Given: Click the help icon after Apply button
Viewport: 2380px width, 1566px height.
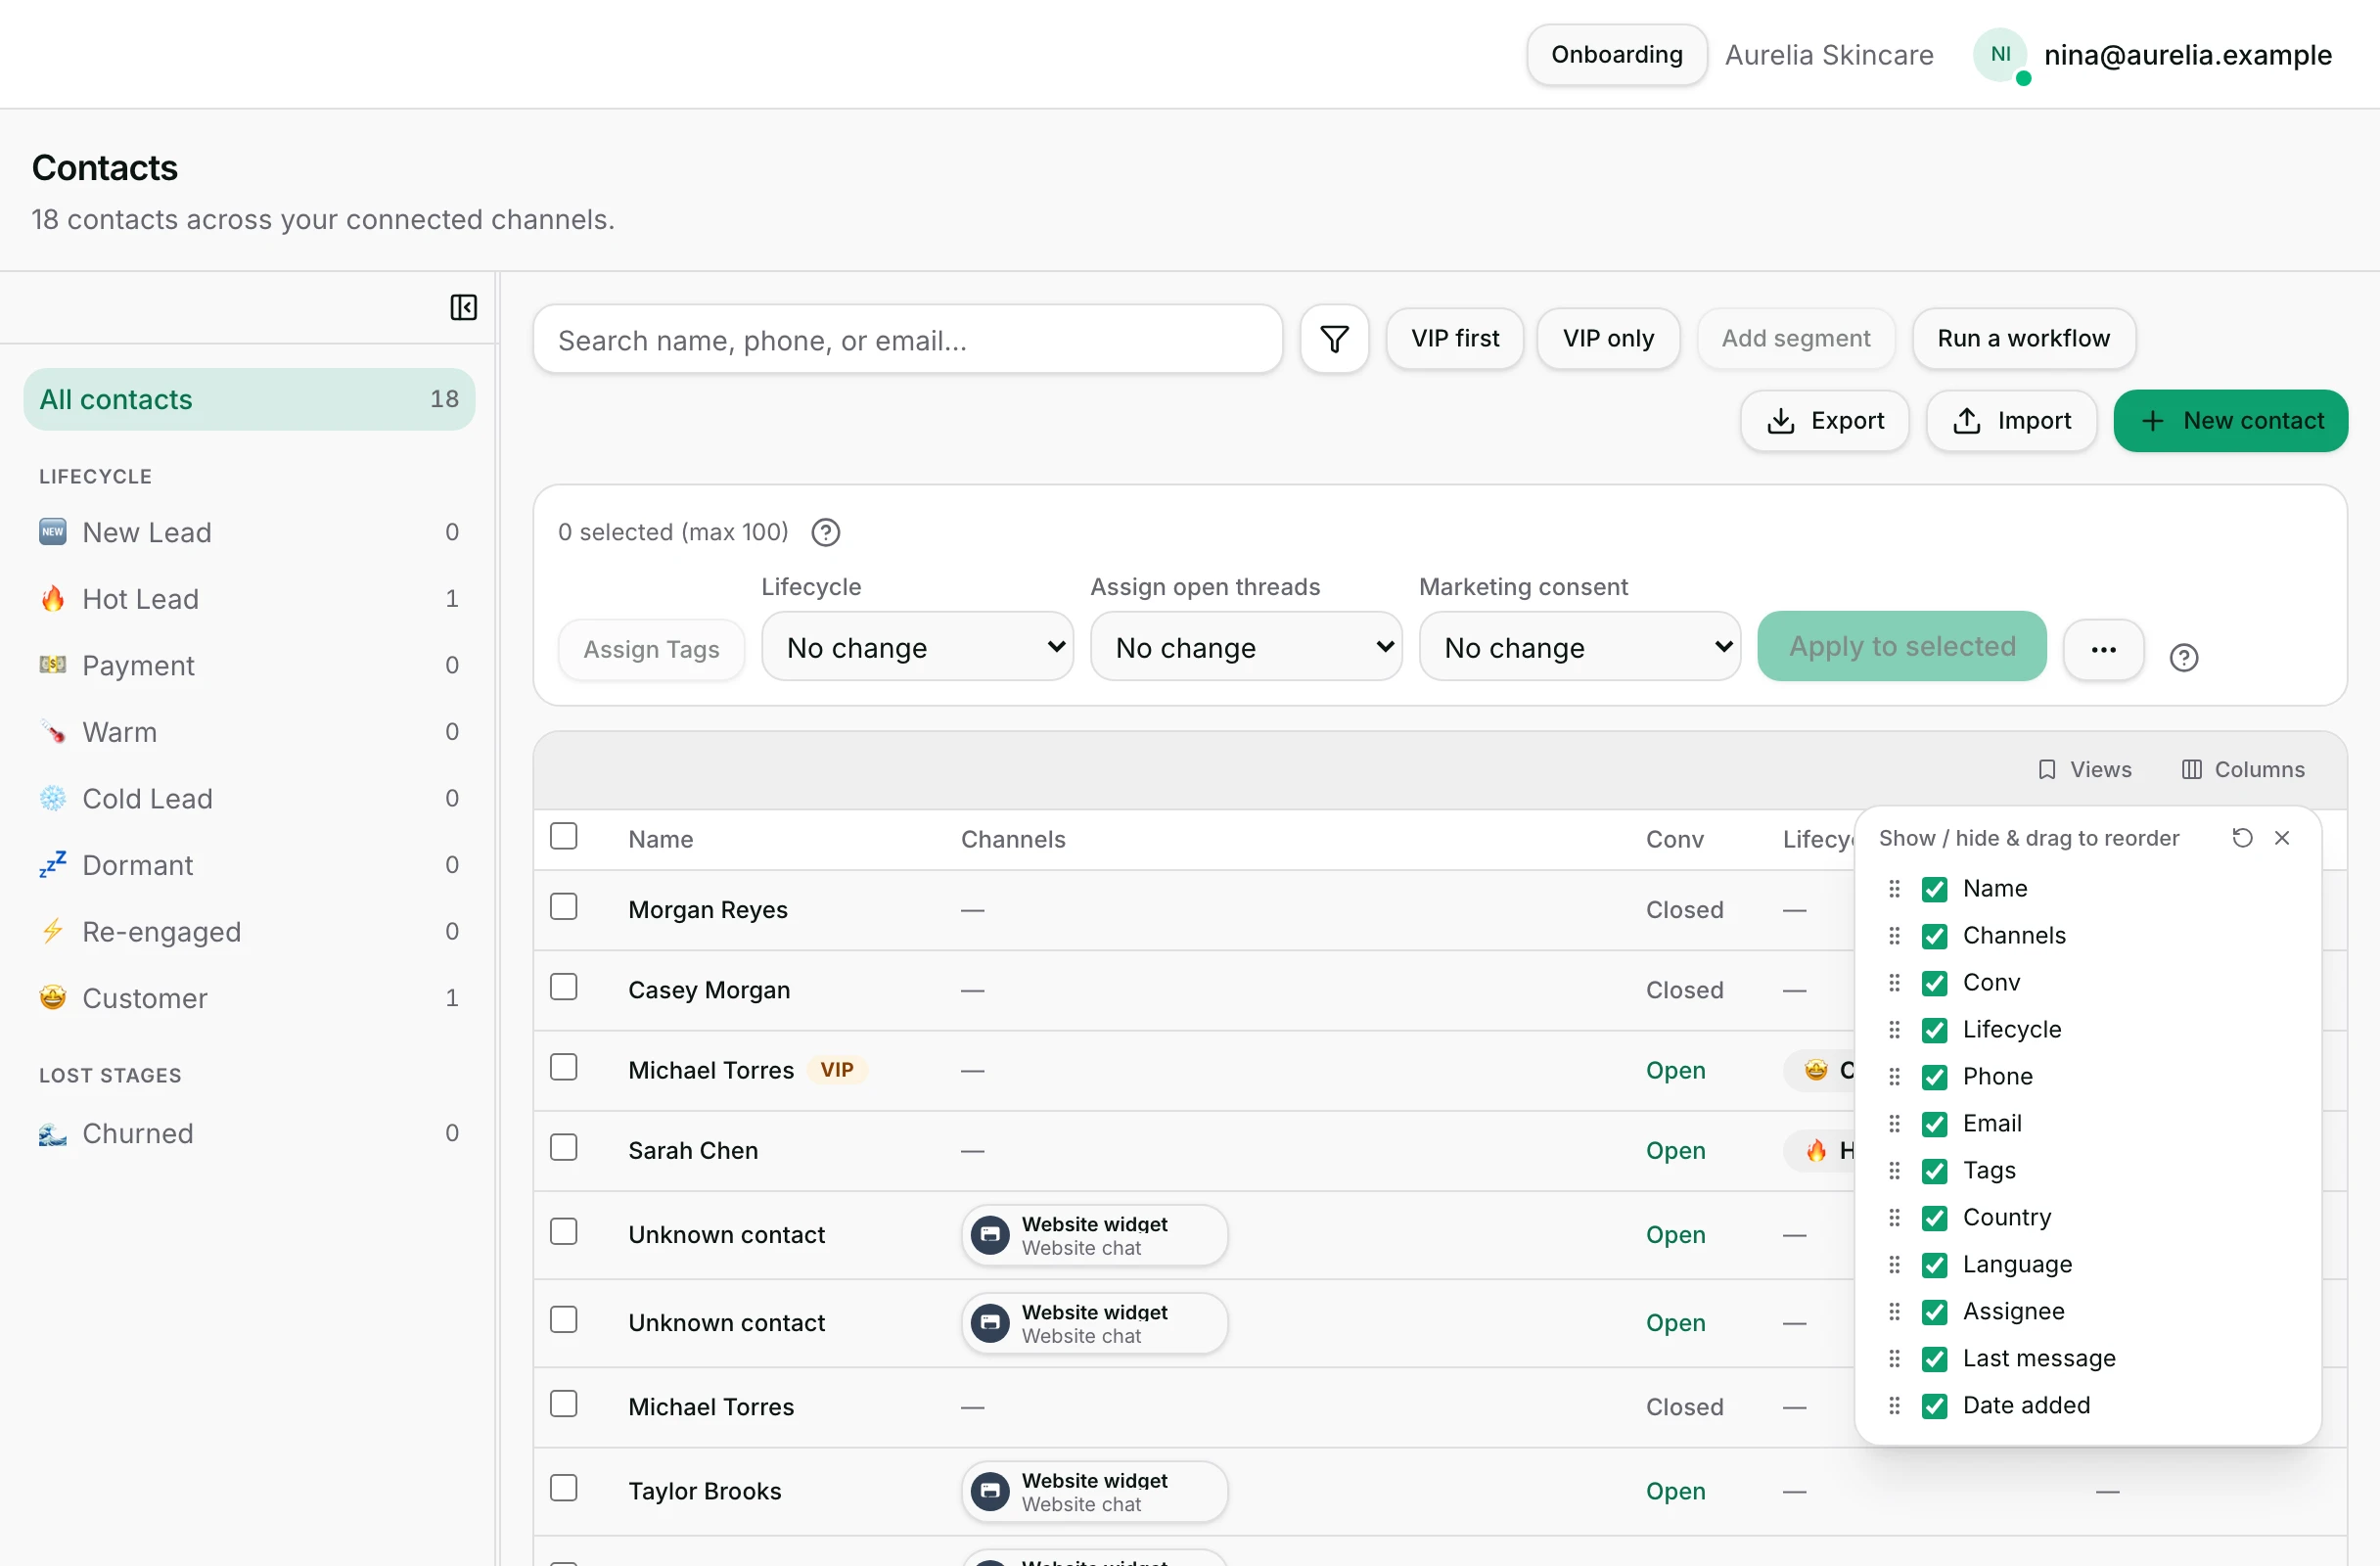Looking at the screenshot, I should point(2184,658).
